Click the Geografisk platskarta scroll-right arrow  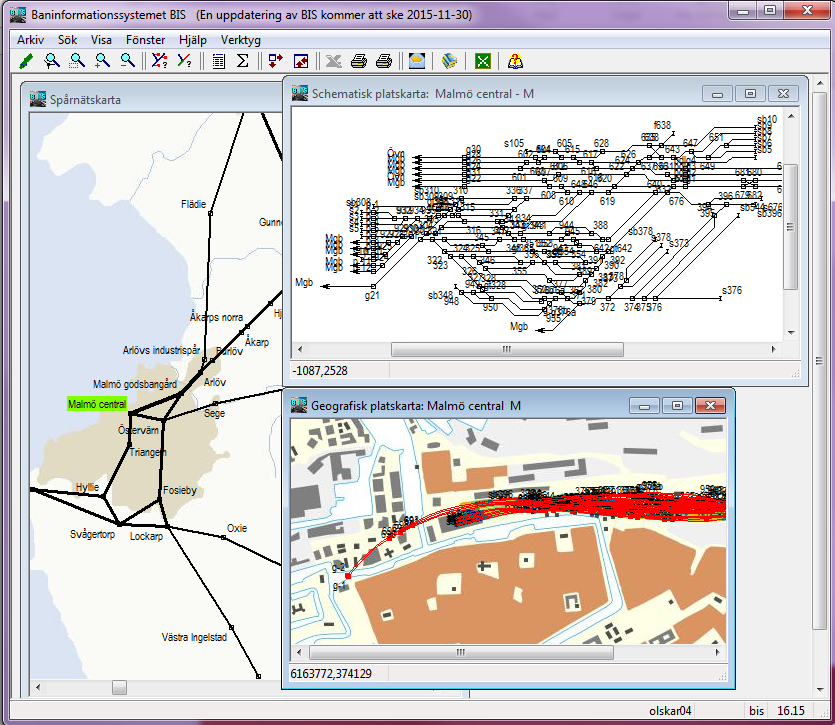click(x=717, y=652)
